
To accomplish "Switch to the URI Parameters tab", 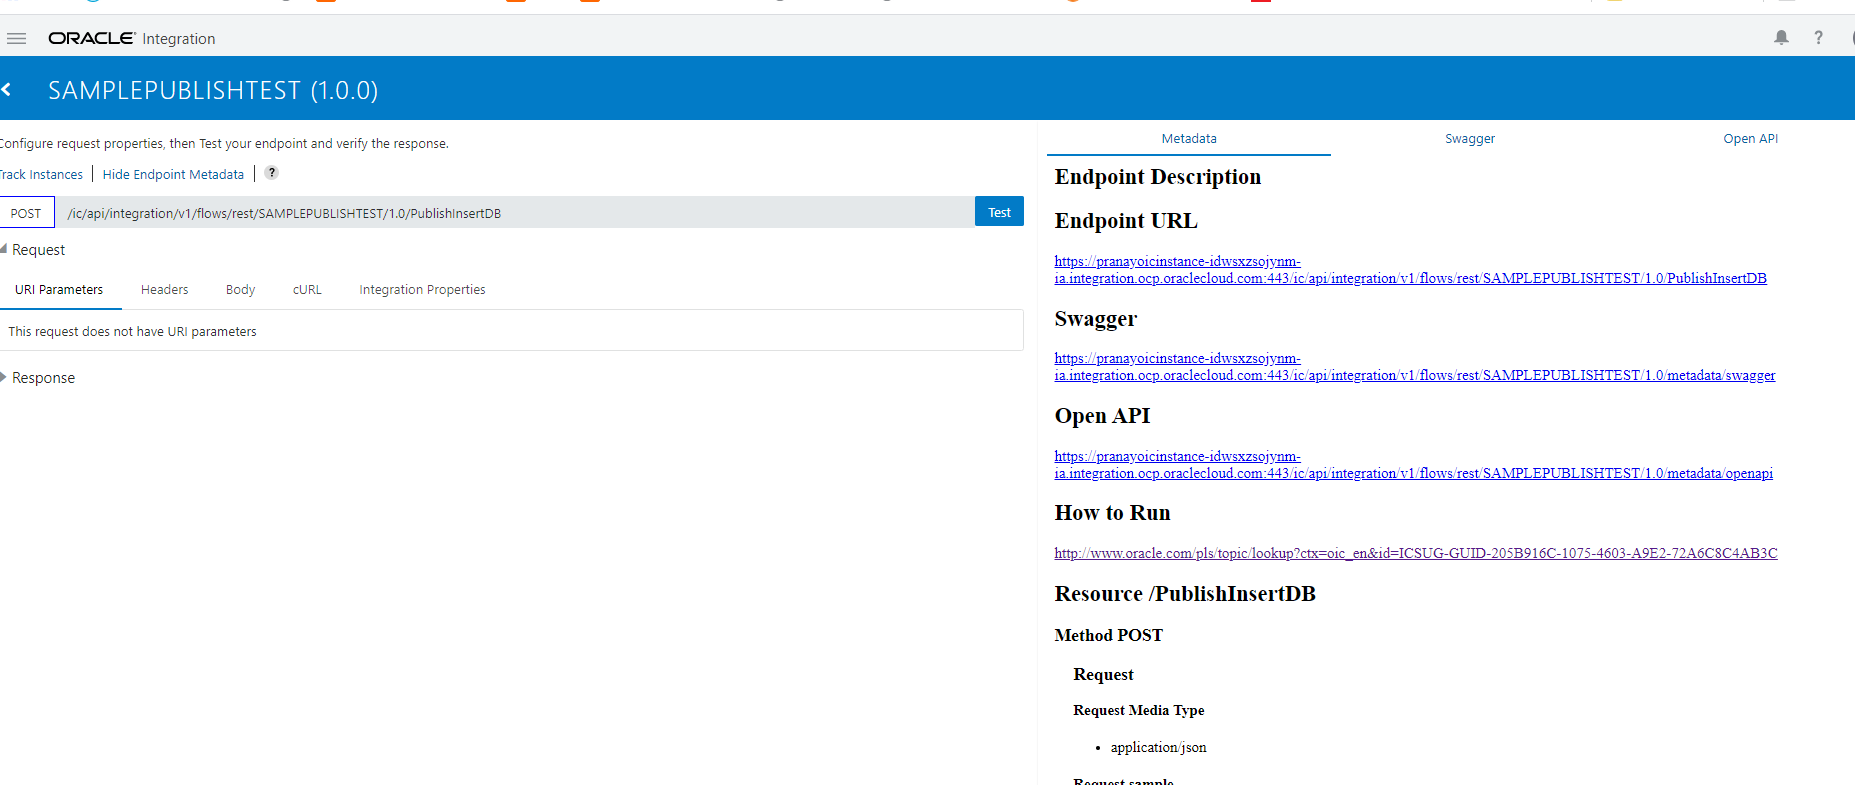I will 59,290.
